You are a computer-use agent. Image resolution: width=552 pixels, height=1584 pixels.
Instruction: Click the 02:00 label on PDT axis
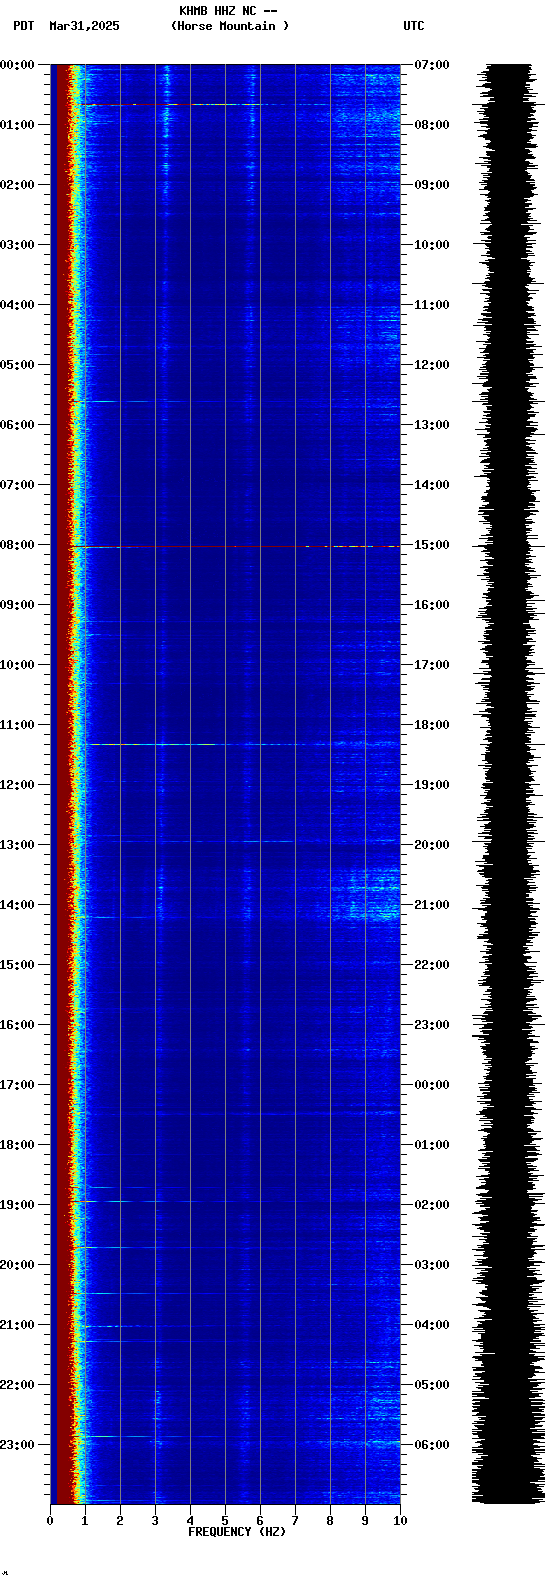tap(17, 185)
